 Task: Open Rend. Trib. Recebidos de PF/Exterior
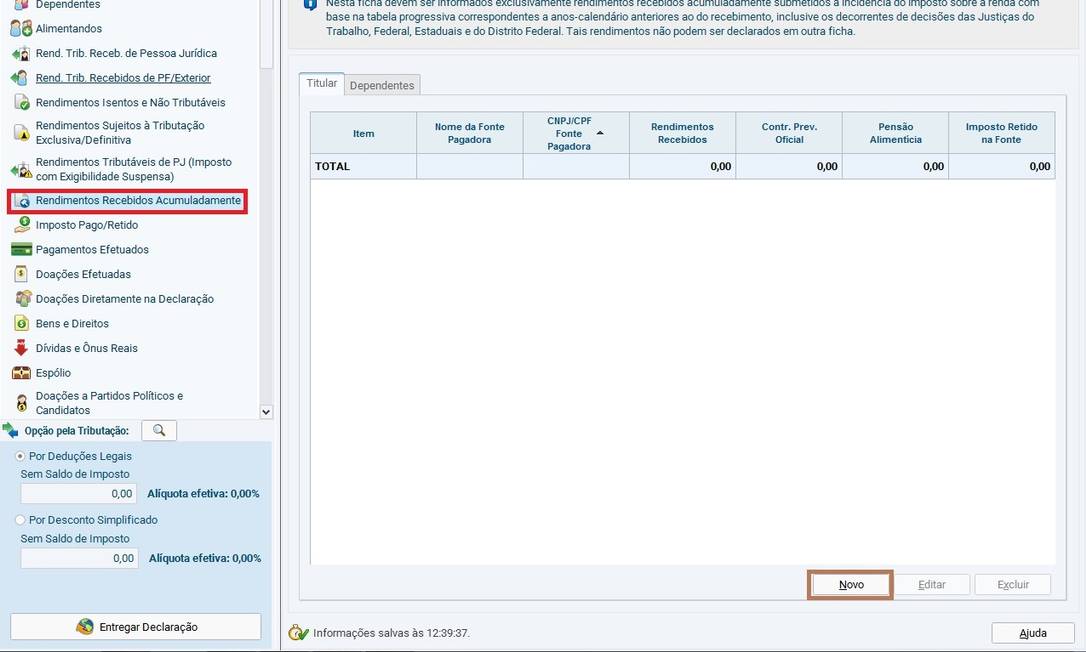pyautogui.click(x=123, y=78)
